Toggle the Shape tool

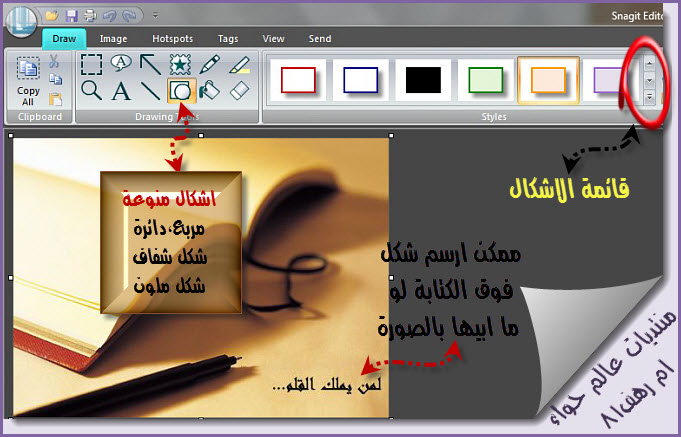[180, 92]
